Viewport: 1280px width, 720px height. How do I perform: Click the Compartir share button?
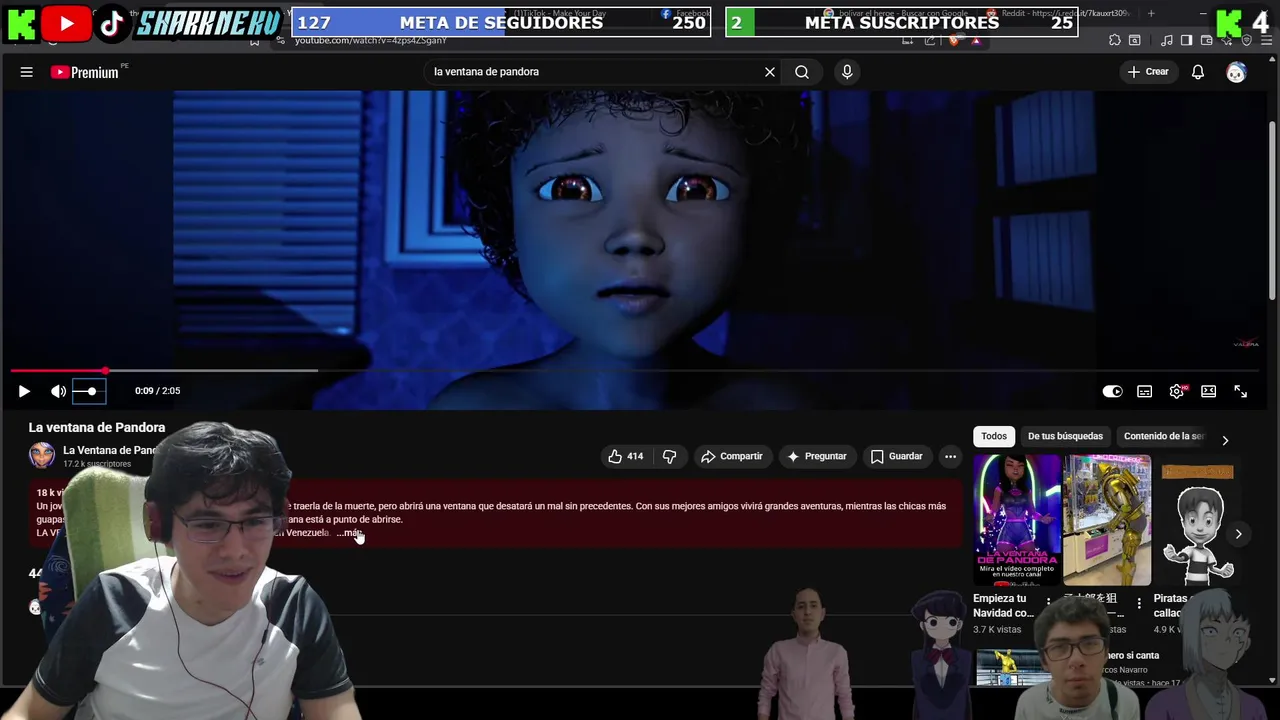coord(731,456)
